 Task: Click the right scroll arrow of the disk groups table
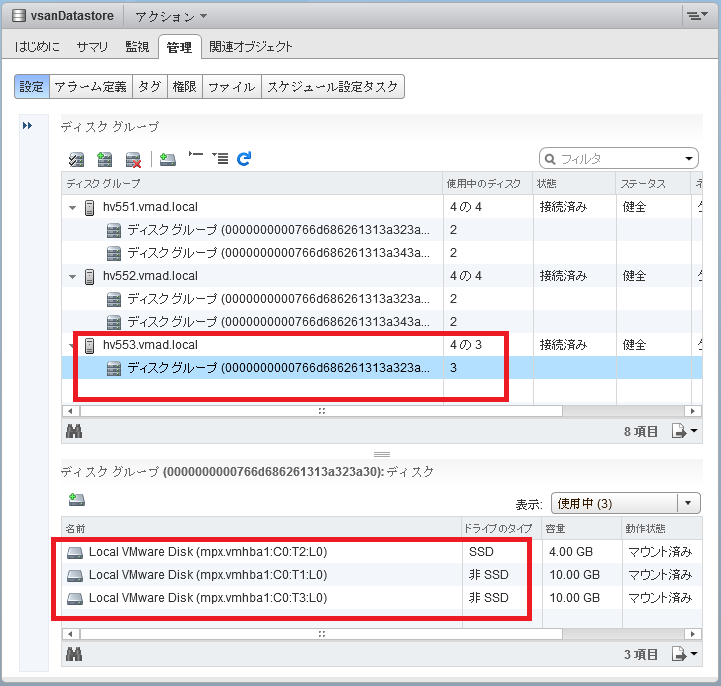click(x=692, y=411)
